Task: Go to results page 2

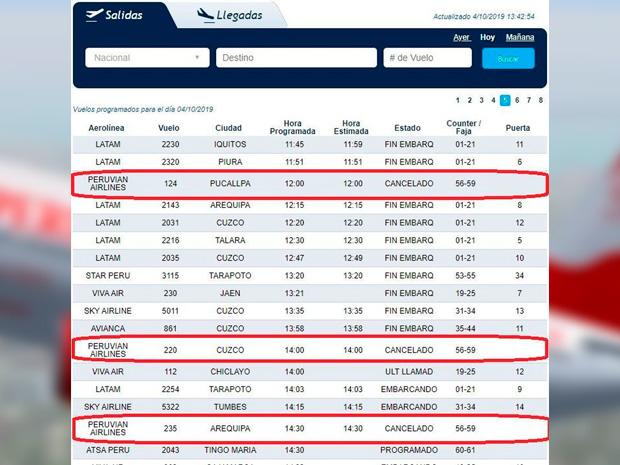Action: coord(469,100)
